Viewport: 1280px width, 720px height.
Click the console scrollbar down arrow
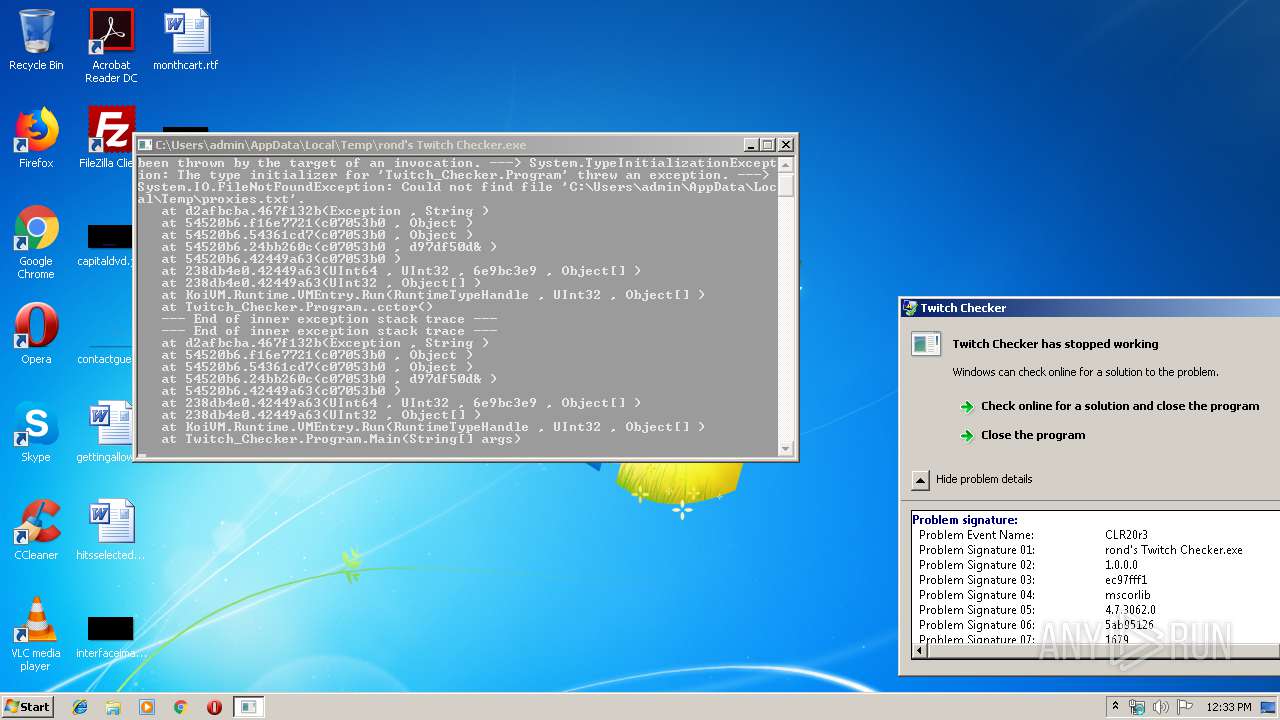786,449
